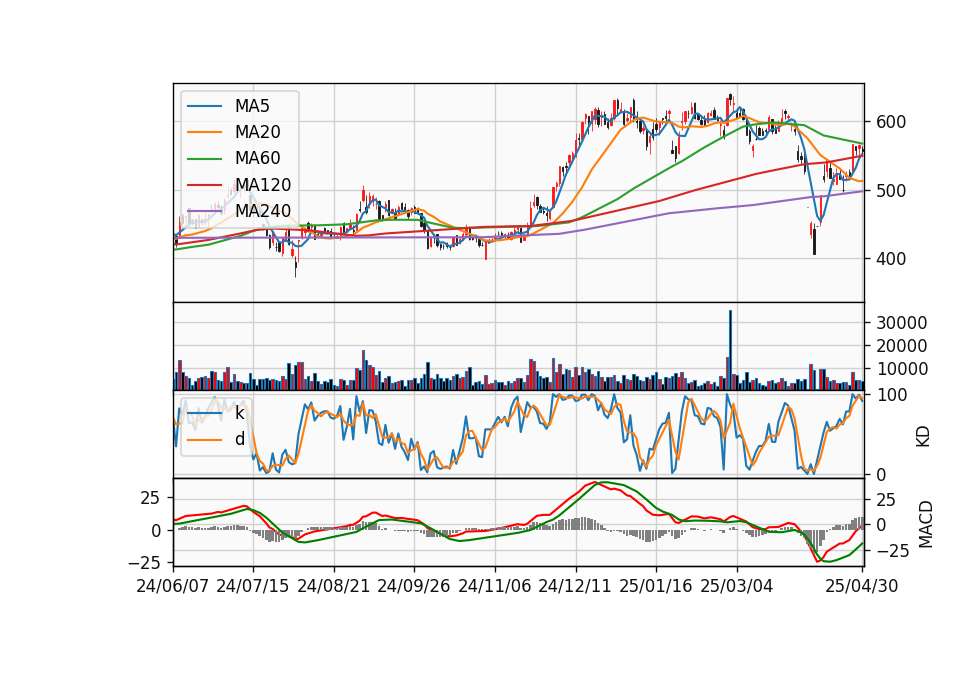Click the green MA60 legend line swatch

(204, 158)
